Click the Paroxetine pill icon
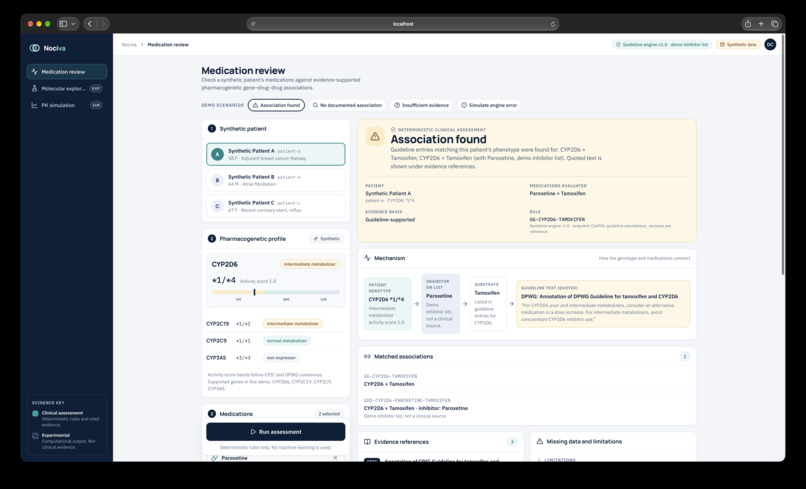 click(214, 458)
